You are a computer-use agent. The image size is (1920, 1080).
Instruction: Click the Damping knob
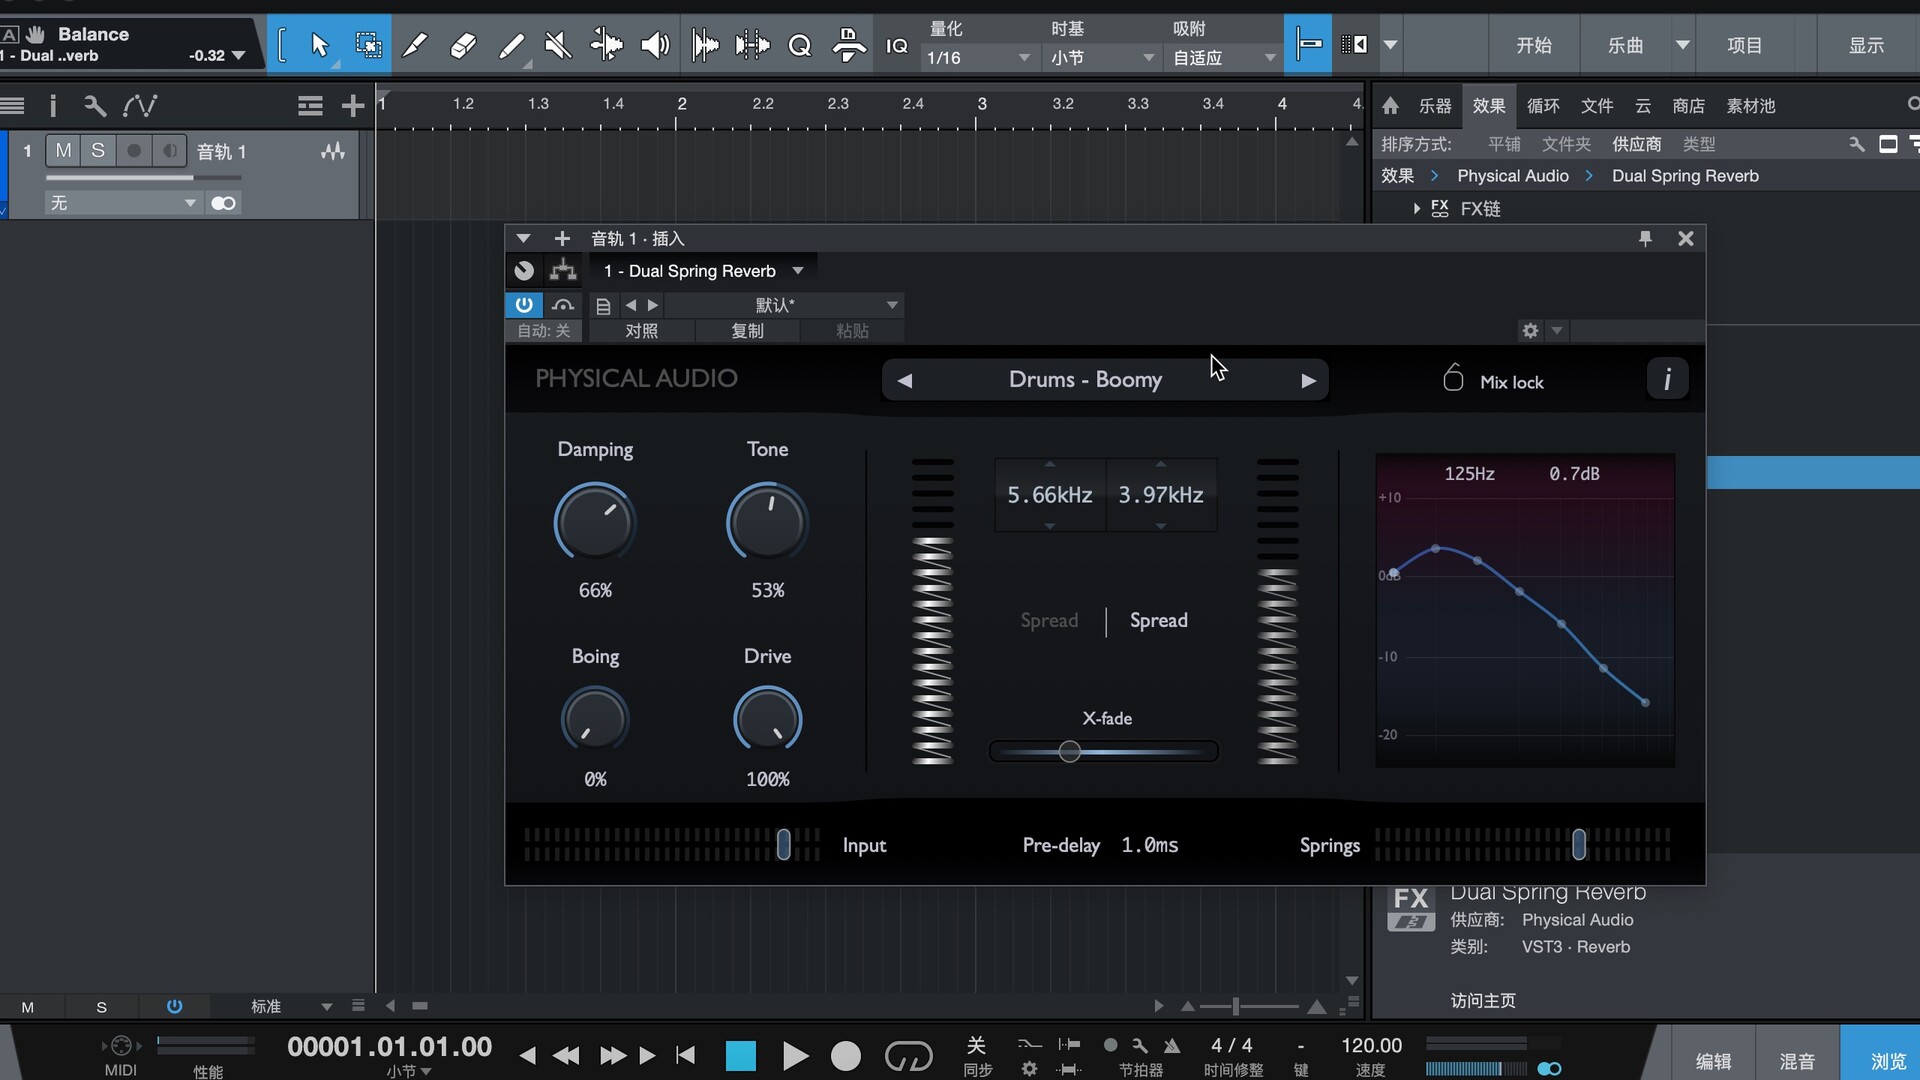[x=595, y=522]
